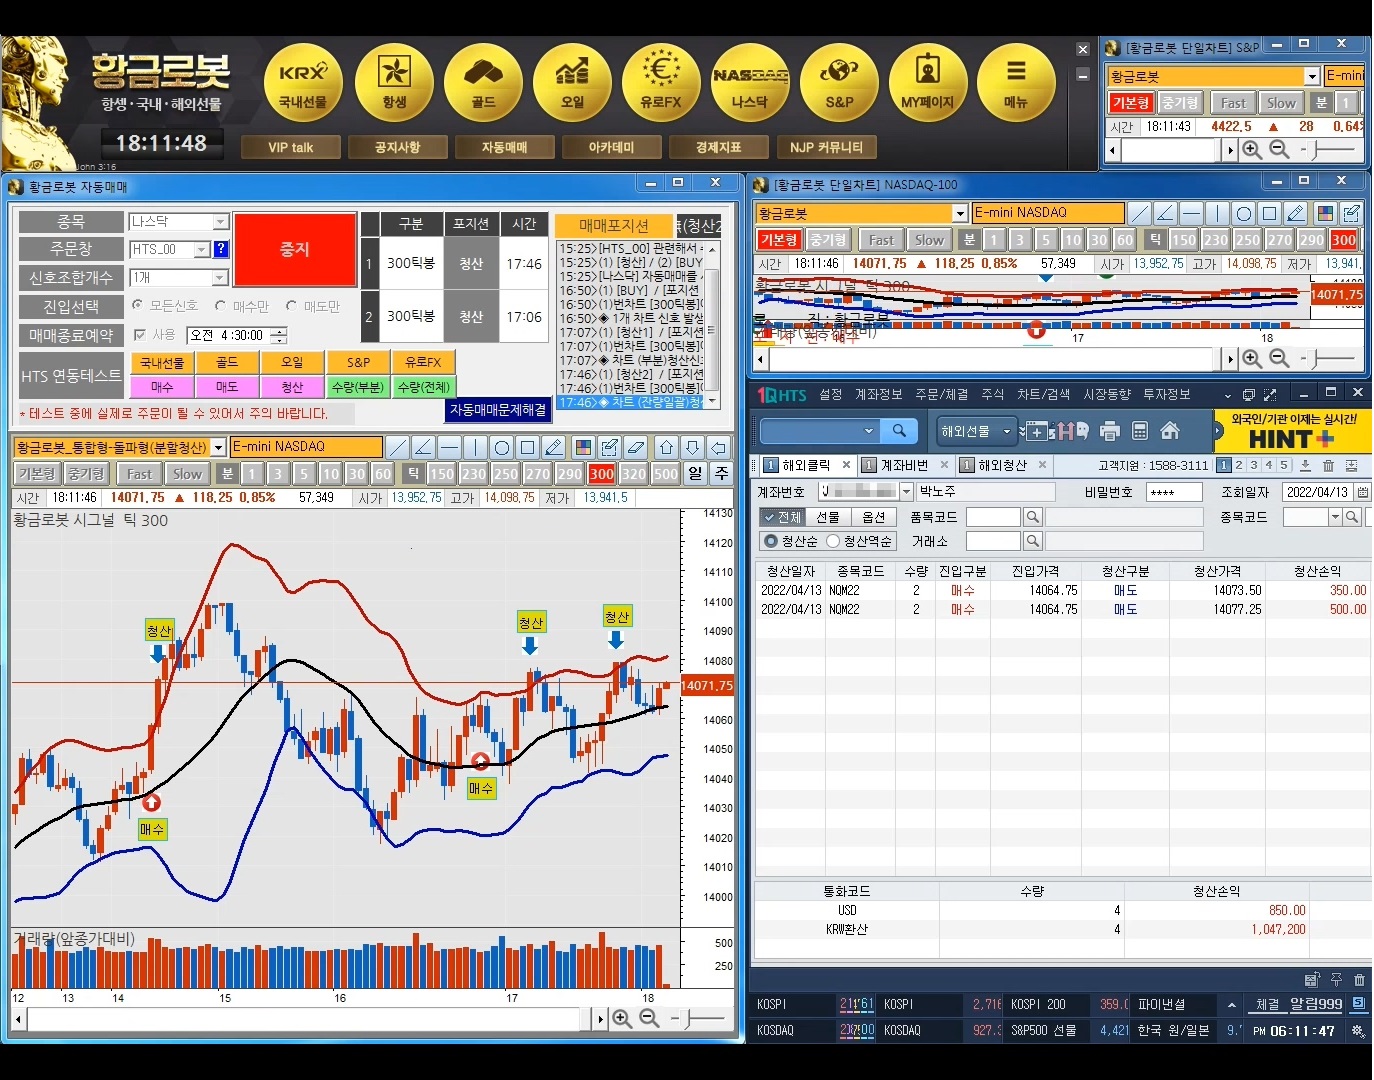
Task: Open the KRX 국내선물 gold button
Action: [303, 84]
